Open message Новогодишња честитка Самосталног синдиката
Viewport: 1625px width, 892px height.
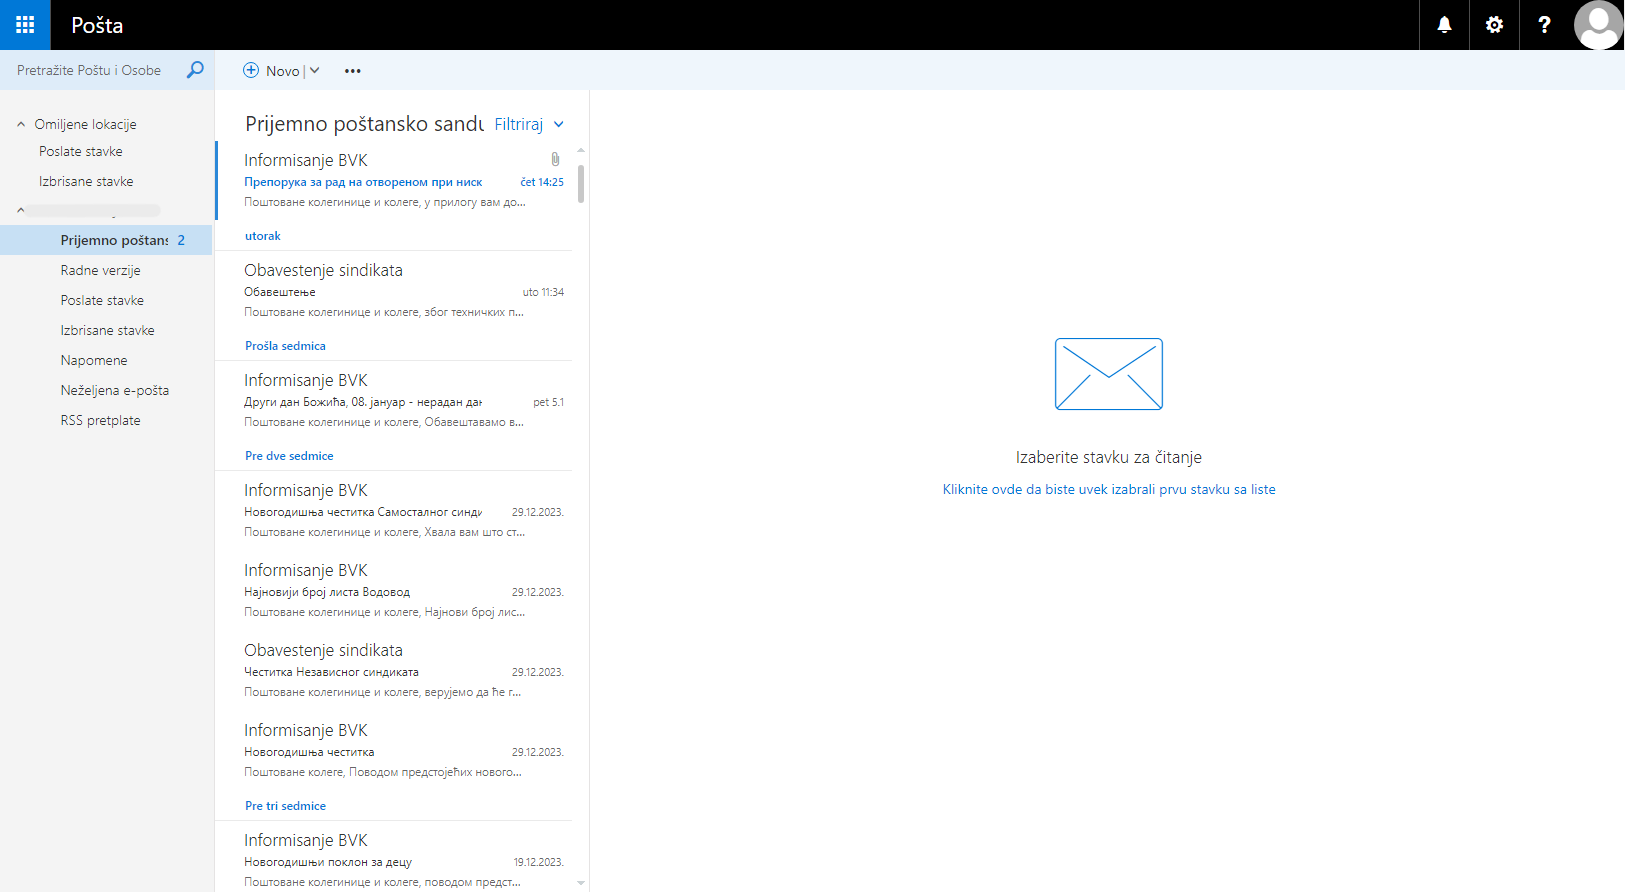(x=394, y=511)
